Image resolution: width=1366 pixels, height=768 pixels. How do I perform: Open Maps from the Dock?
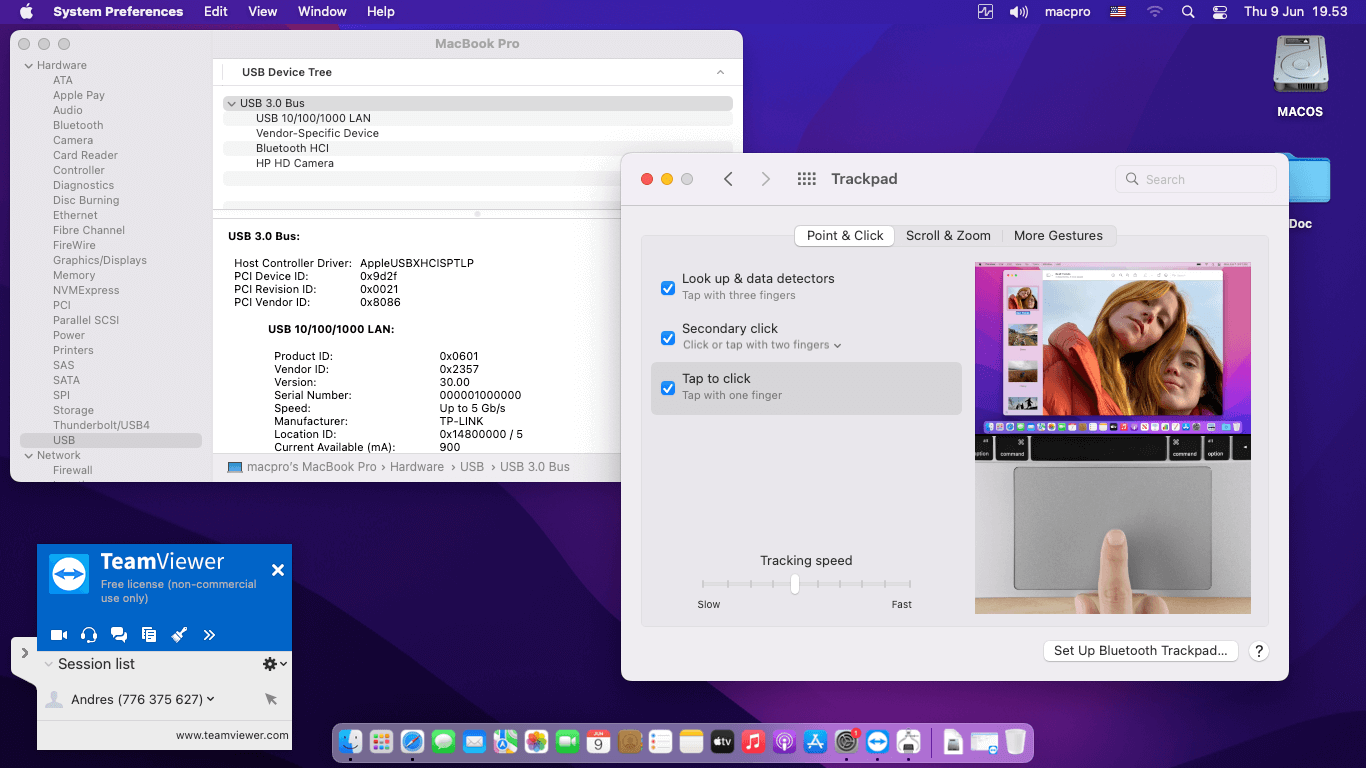coord(505,741)
